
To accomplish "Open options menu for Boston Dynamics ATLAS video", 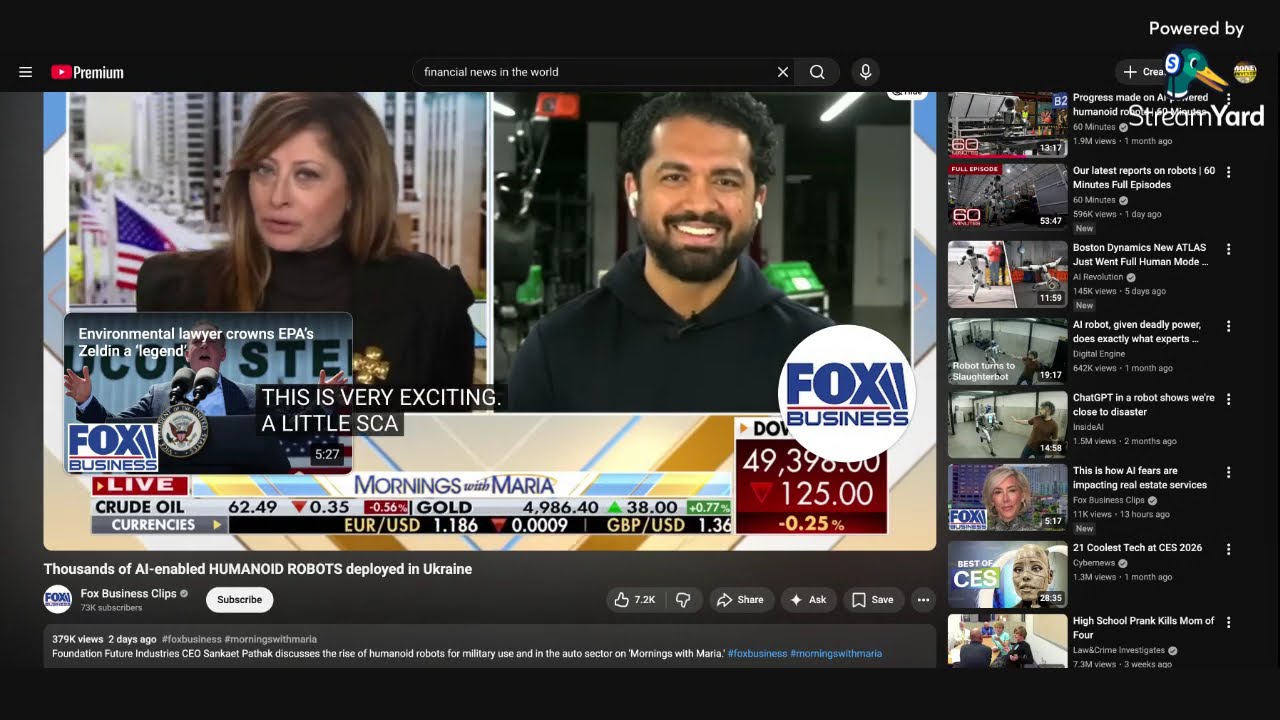I will (1229, 249).
